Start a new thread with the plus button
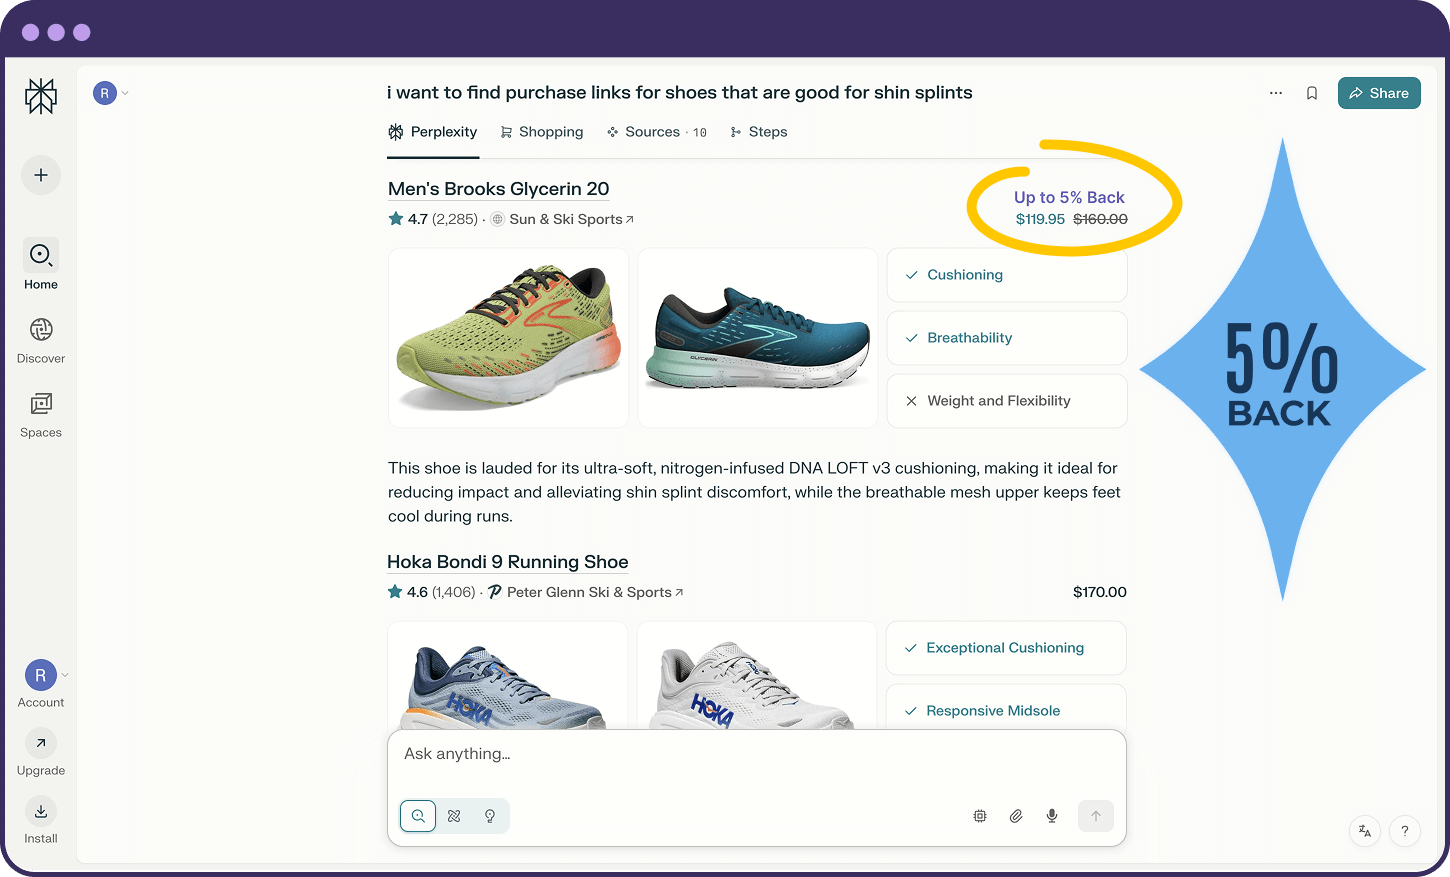1450x877 pixels. tap(41, 175)
